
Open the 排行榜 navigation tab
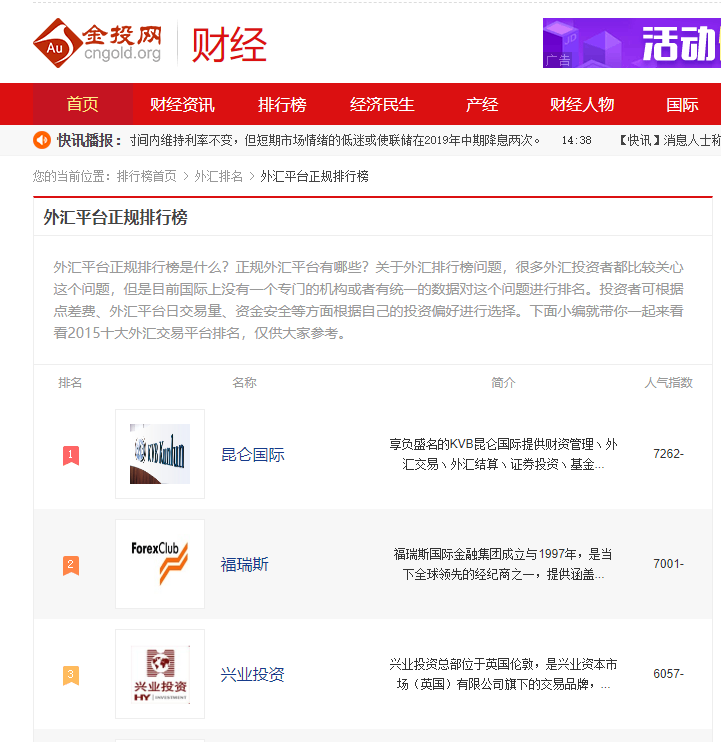[282, 104]
